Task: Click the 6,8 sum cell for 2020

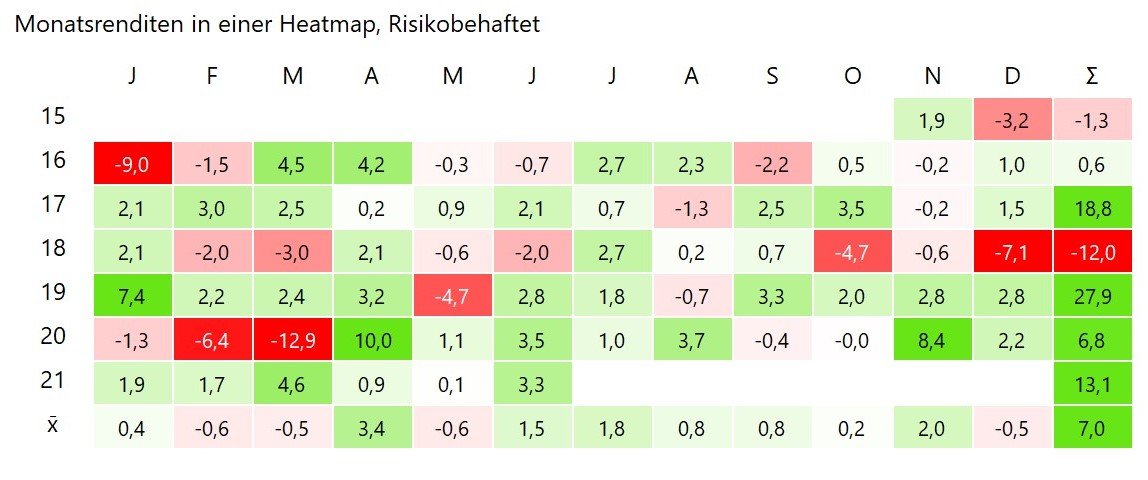Action: click(x=1091, y=339)
